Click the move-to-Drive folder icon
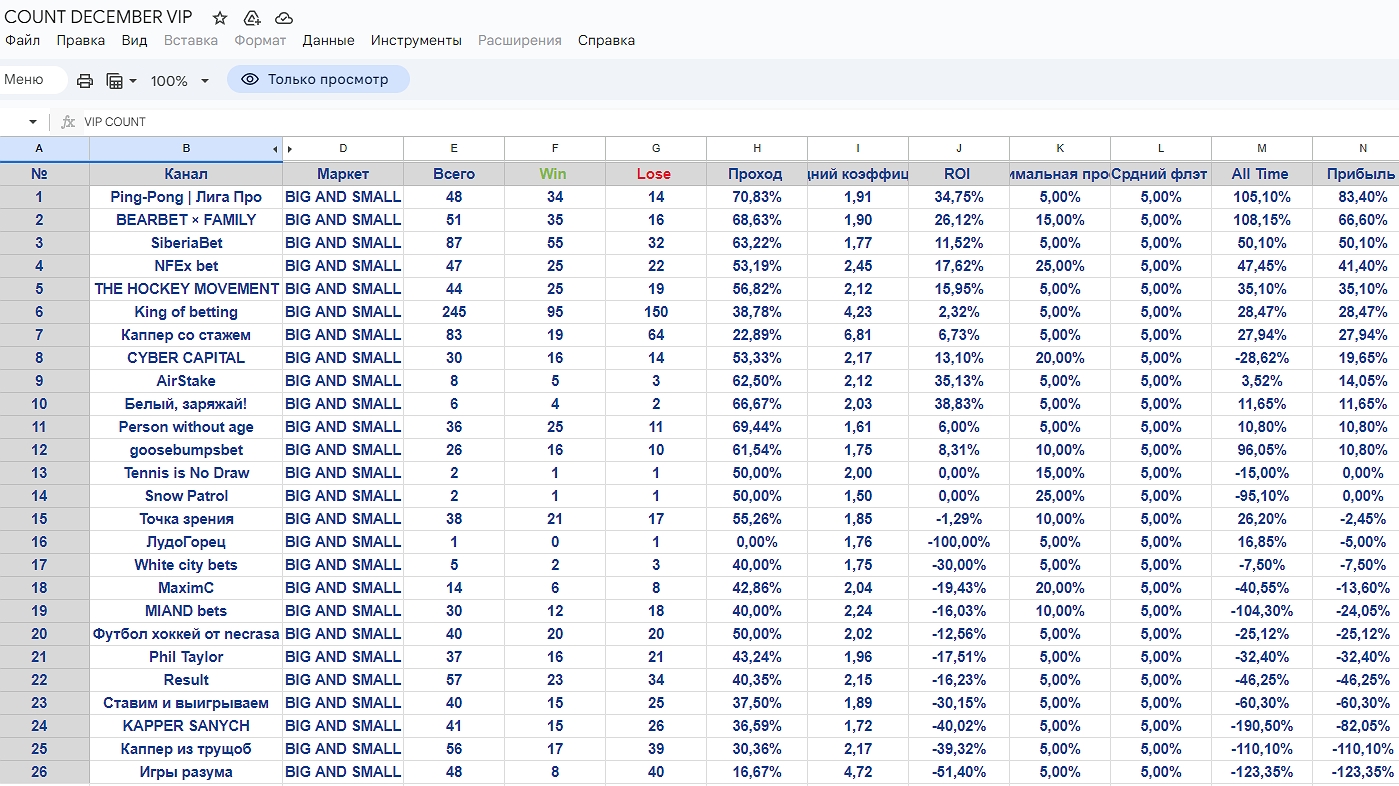This screenshot has width=1399, height=786. [x=252, y=18]
